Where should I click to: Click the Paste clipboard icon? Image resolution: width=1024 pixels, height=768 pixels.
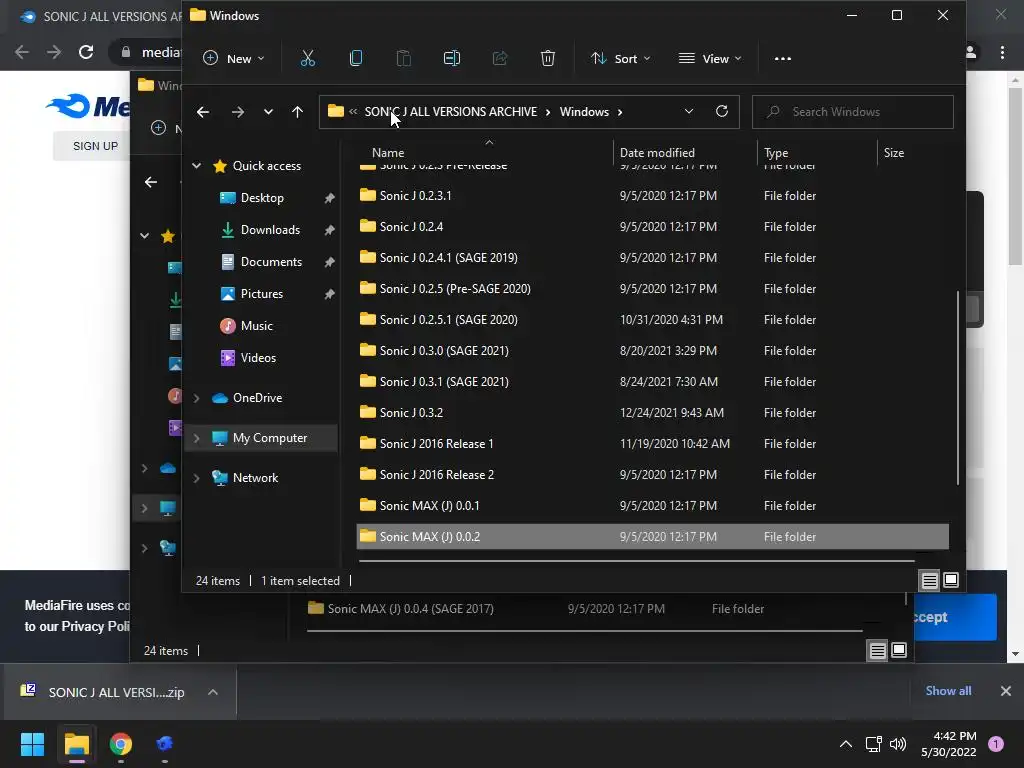pos(404,58)
